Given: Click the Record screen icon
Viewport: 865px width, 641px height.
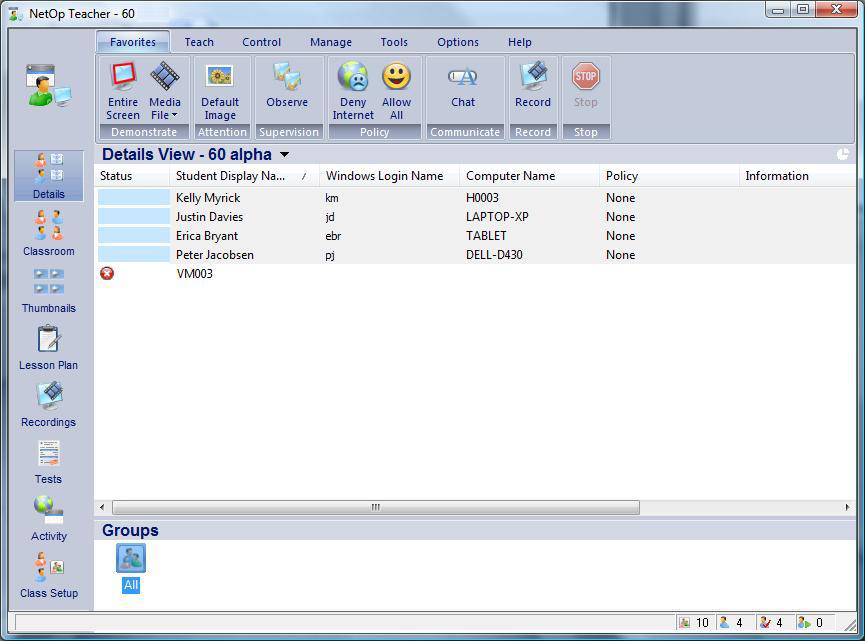Looking at the screenshot, I should [x=533, y=76].
